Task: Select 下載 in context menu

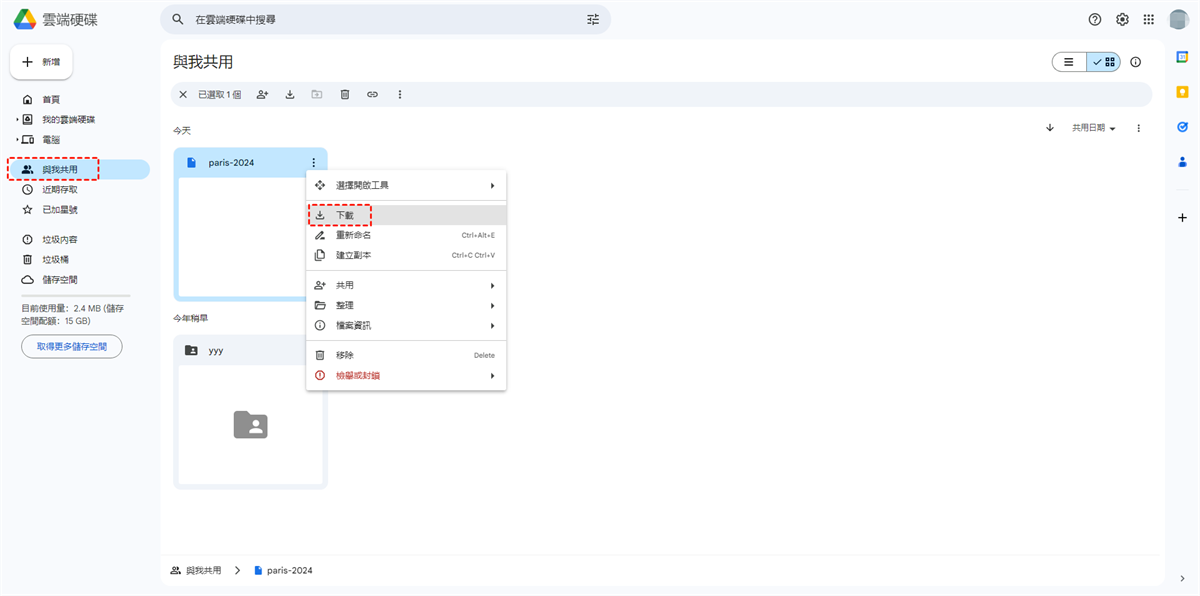Action: click(x=406, y=215)
